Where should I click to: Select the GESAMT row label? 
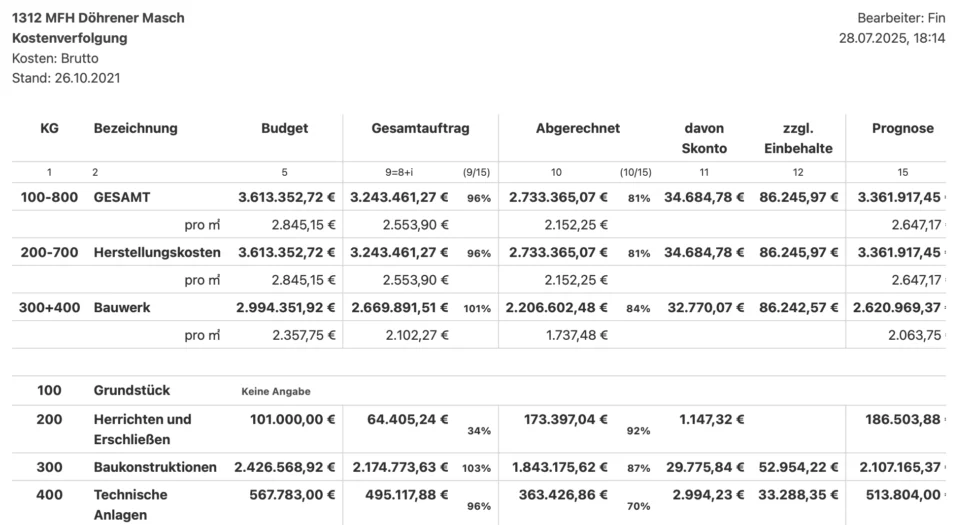[122, 198]
